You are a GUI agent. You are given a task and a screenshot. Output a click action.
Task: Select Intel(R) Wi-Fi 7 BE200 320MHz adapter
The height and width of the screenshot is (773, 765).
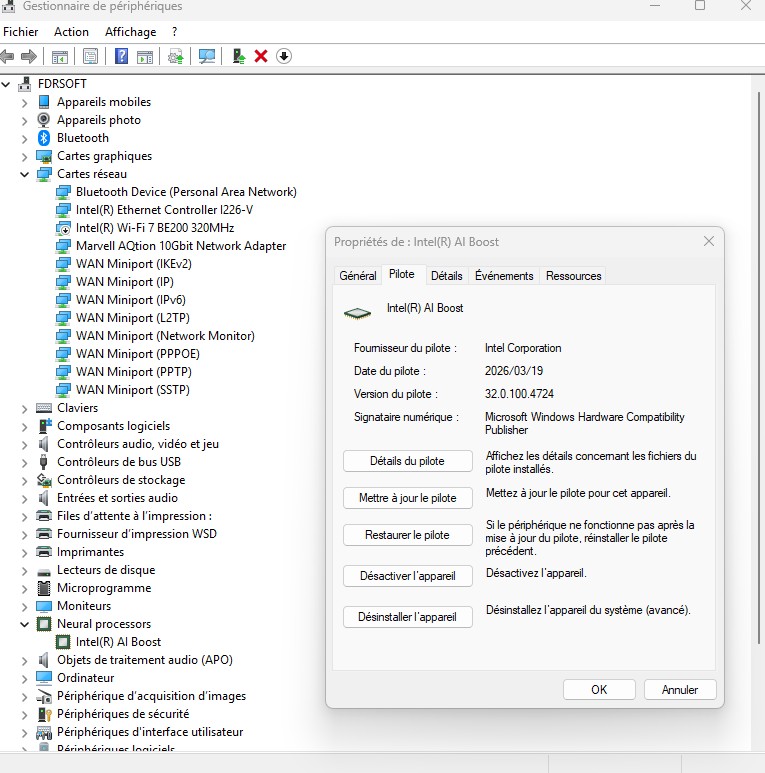click(x=154, y=228)
